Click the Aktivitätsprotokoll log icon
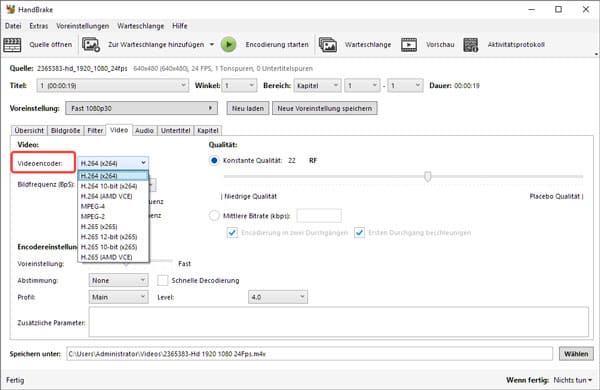600x390 pixels. tap(471, 45)
